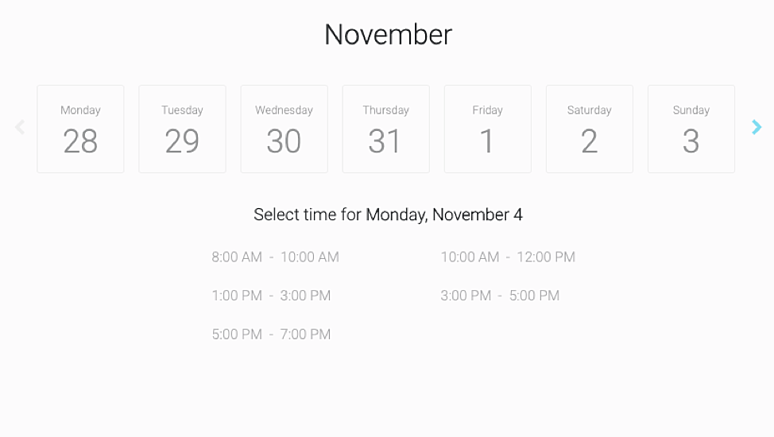This screenshot has height=437, width=774.
Task: Choose the 5:00 PM - 7:00 PM slot
Action: (271, 334)
